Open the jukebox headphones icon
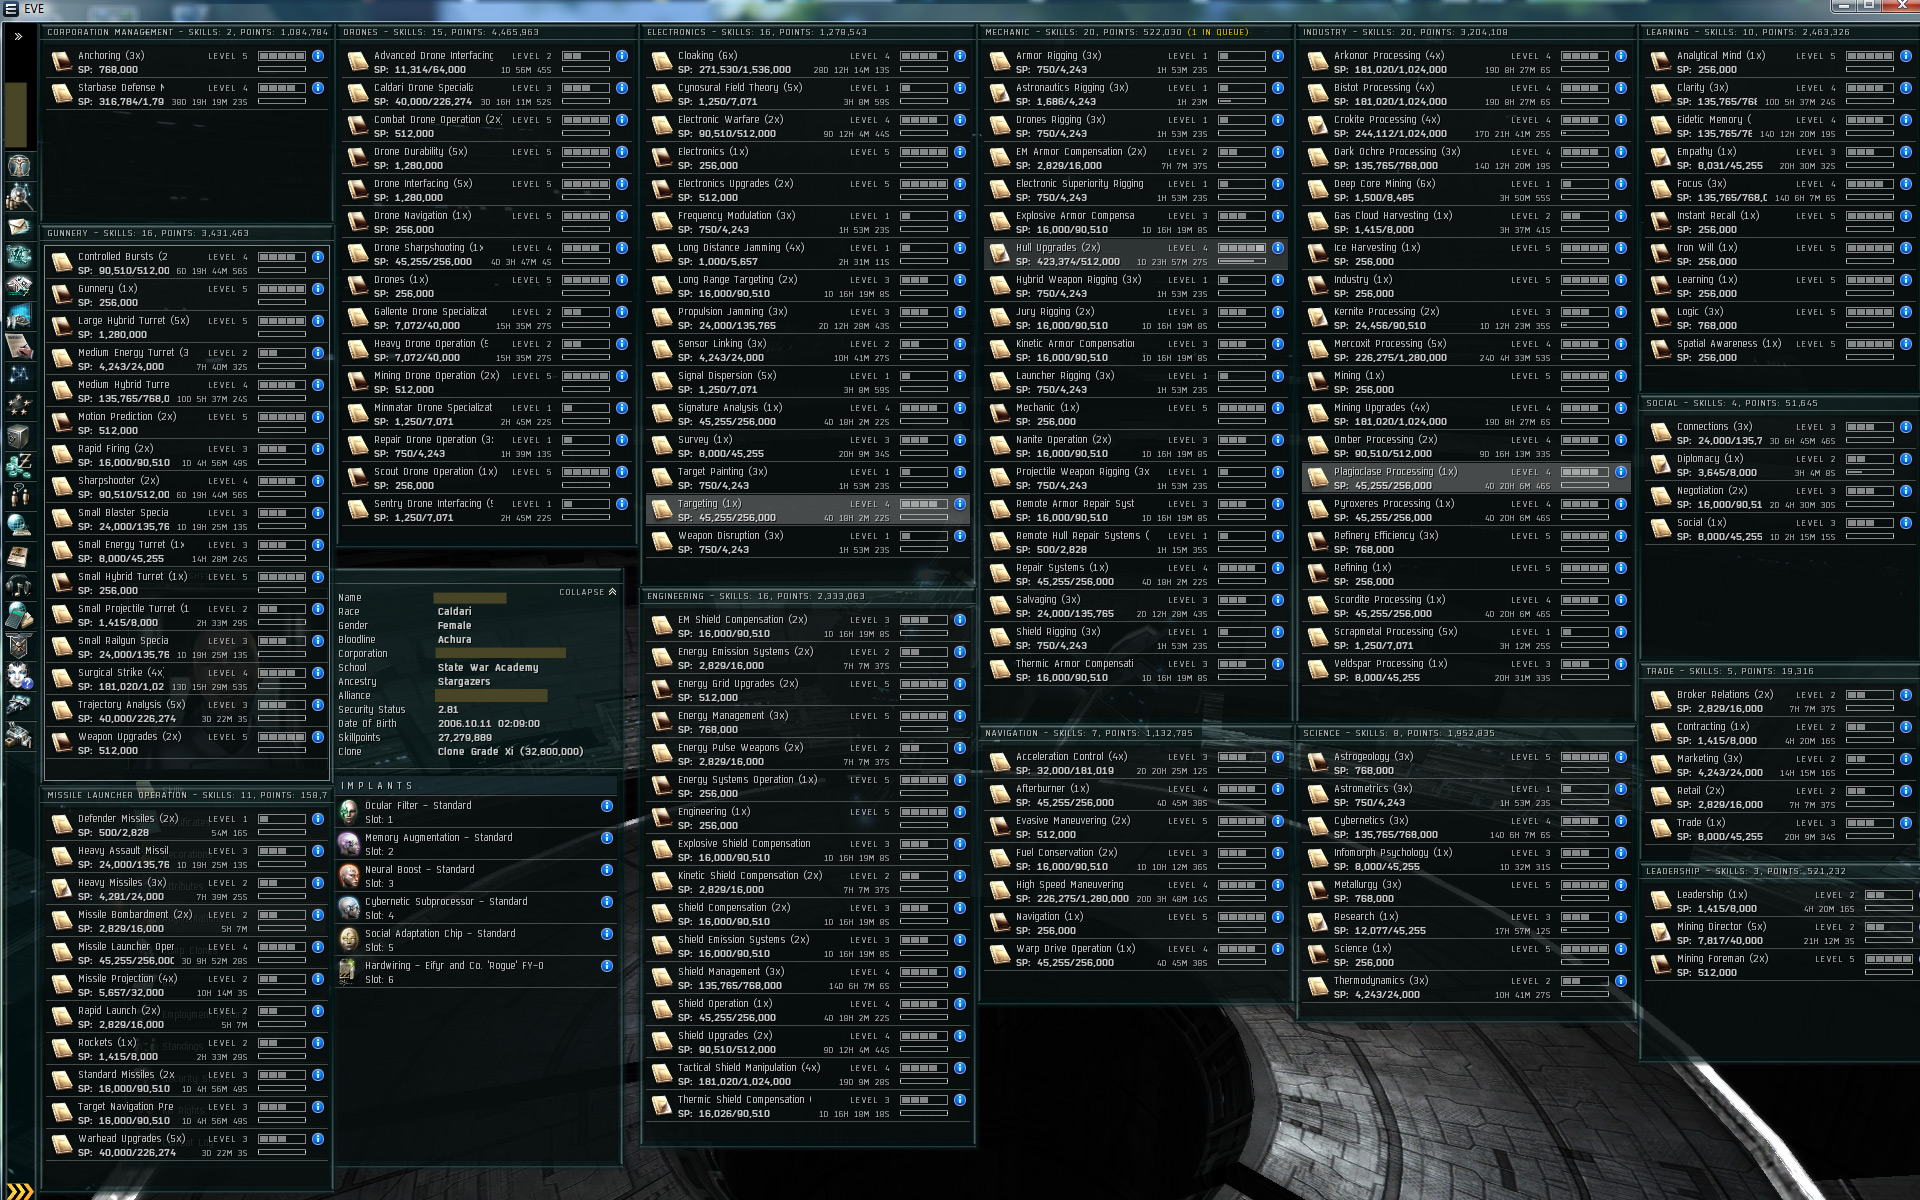Screen dimensions: 1920x1200 (19, 585)
